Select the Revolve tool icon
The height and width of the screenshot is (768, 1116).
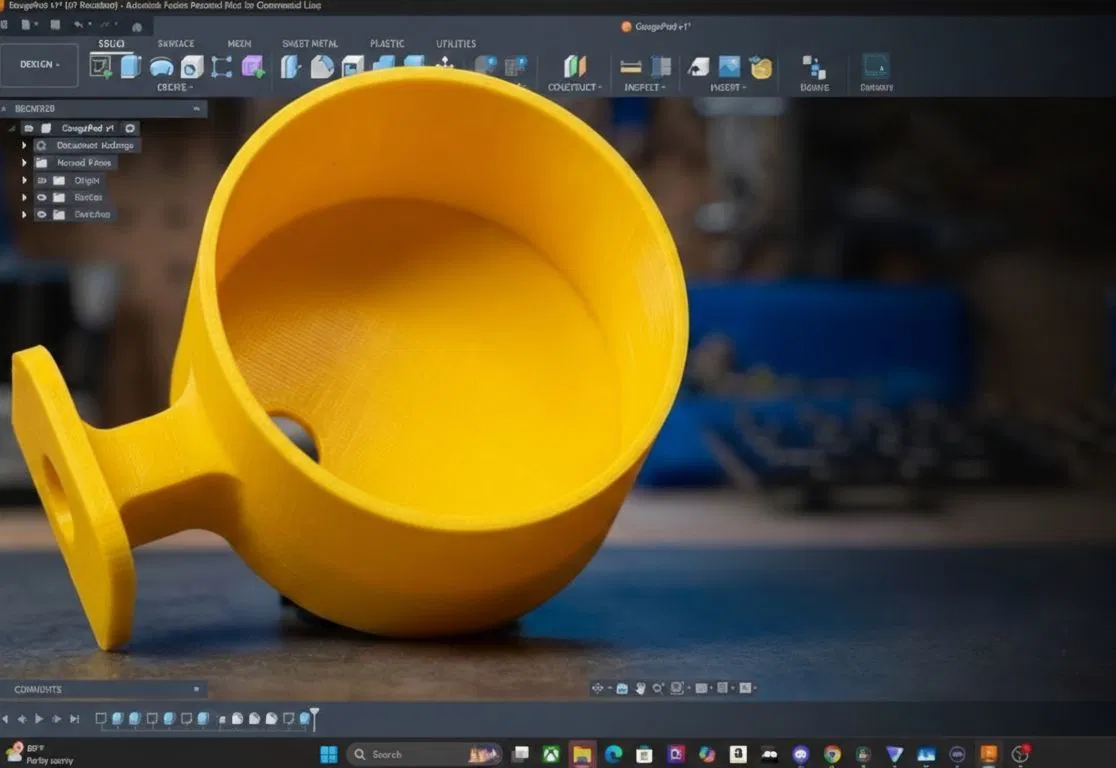tap(162, 68)
